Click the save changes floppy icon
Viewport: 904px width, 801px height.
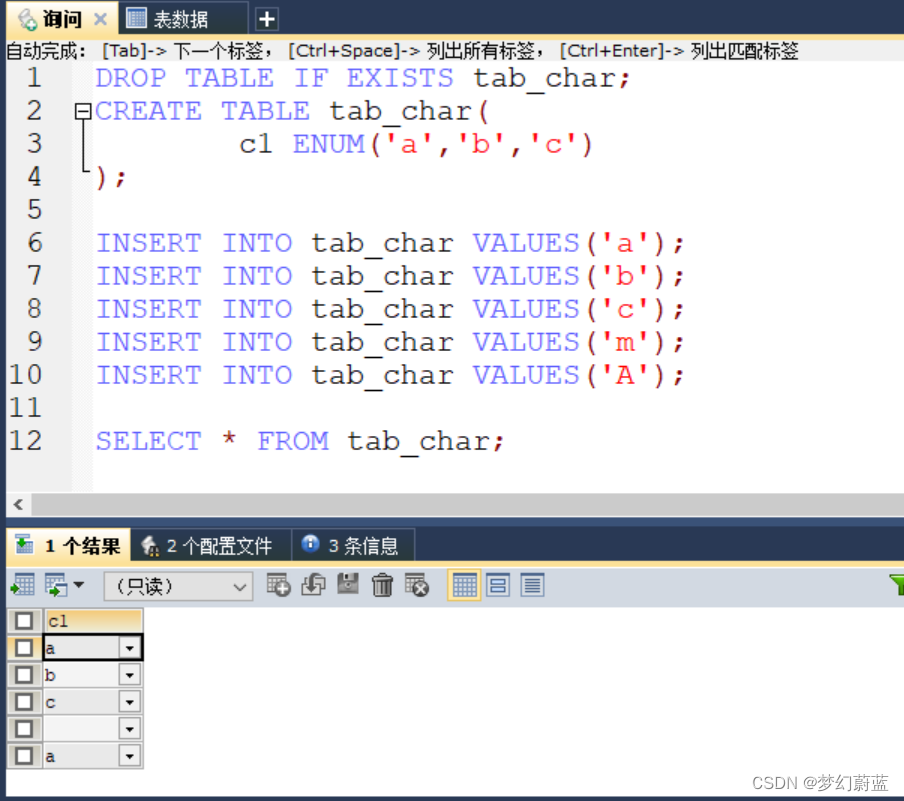click(348, 584)
